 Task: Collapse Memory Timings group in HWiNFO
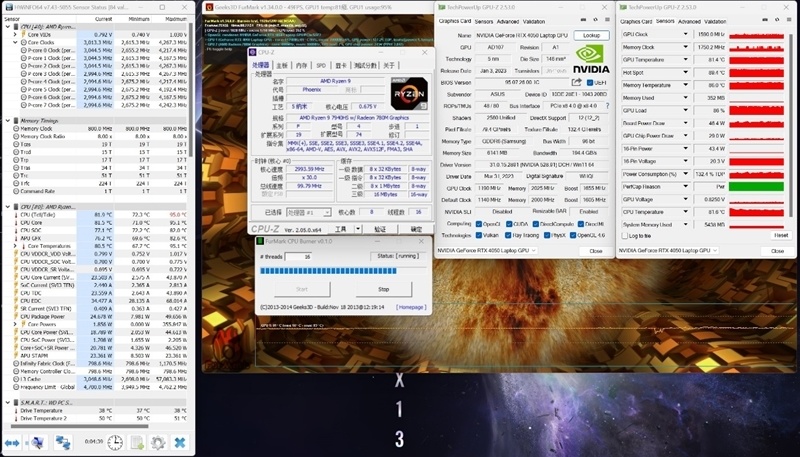coord(7,121)
